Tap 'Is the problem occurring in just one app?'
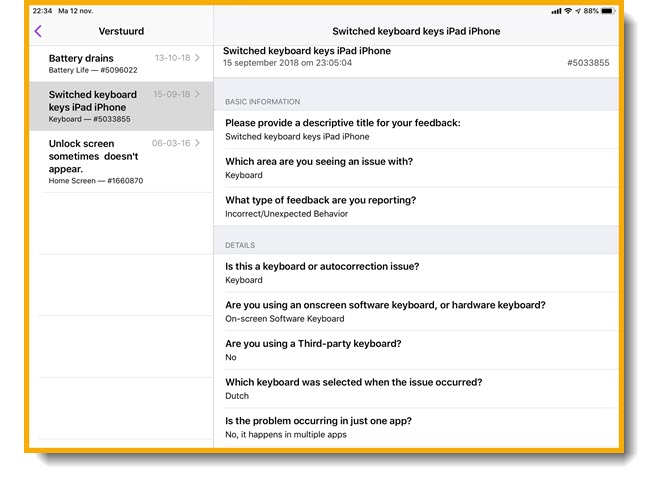Image resolution: width=649 pixels, height=478 pixels. (x=318, y=421)
